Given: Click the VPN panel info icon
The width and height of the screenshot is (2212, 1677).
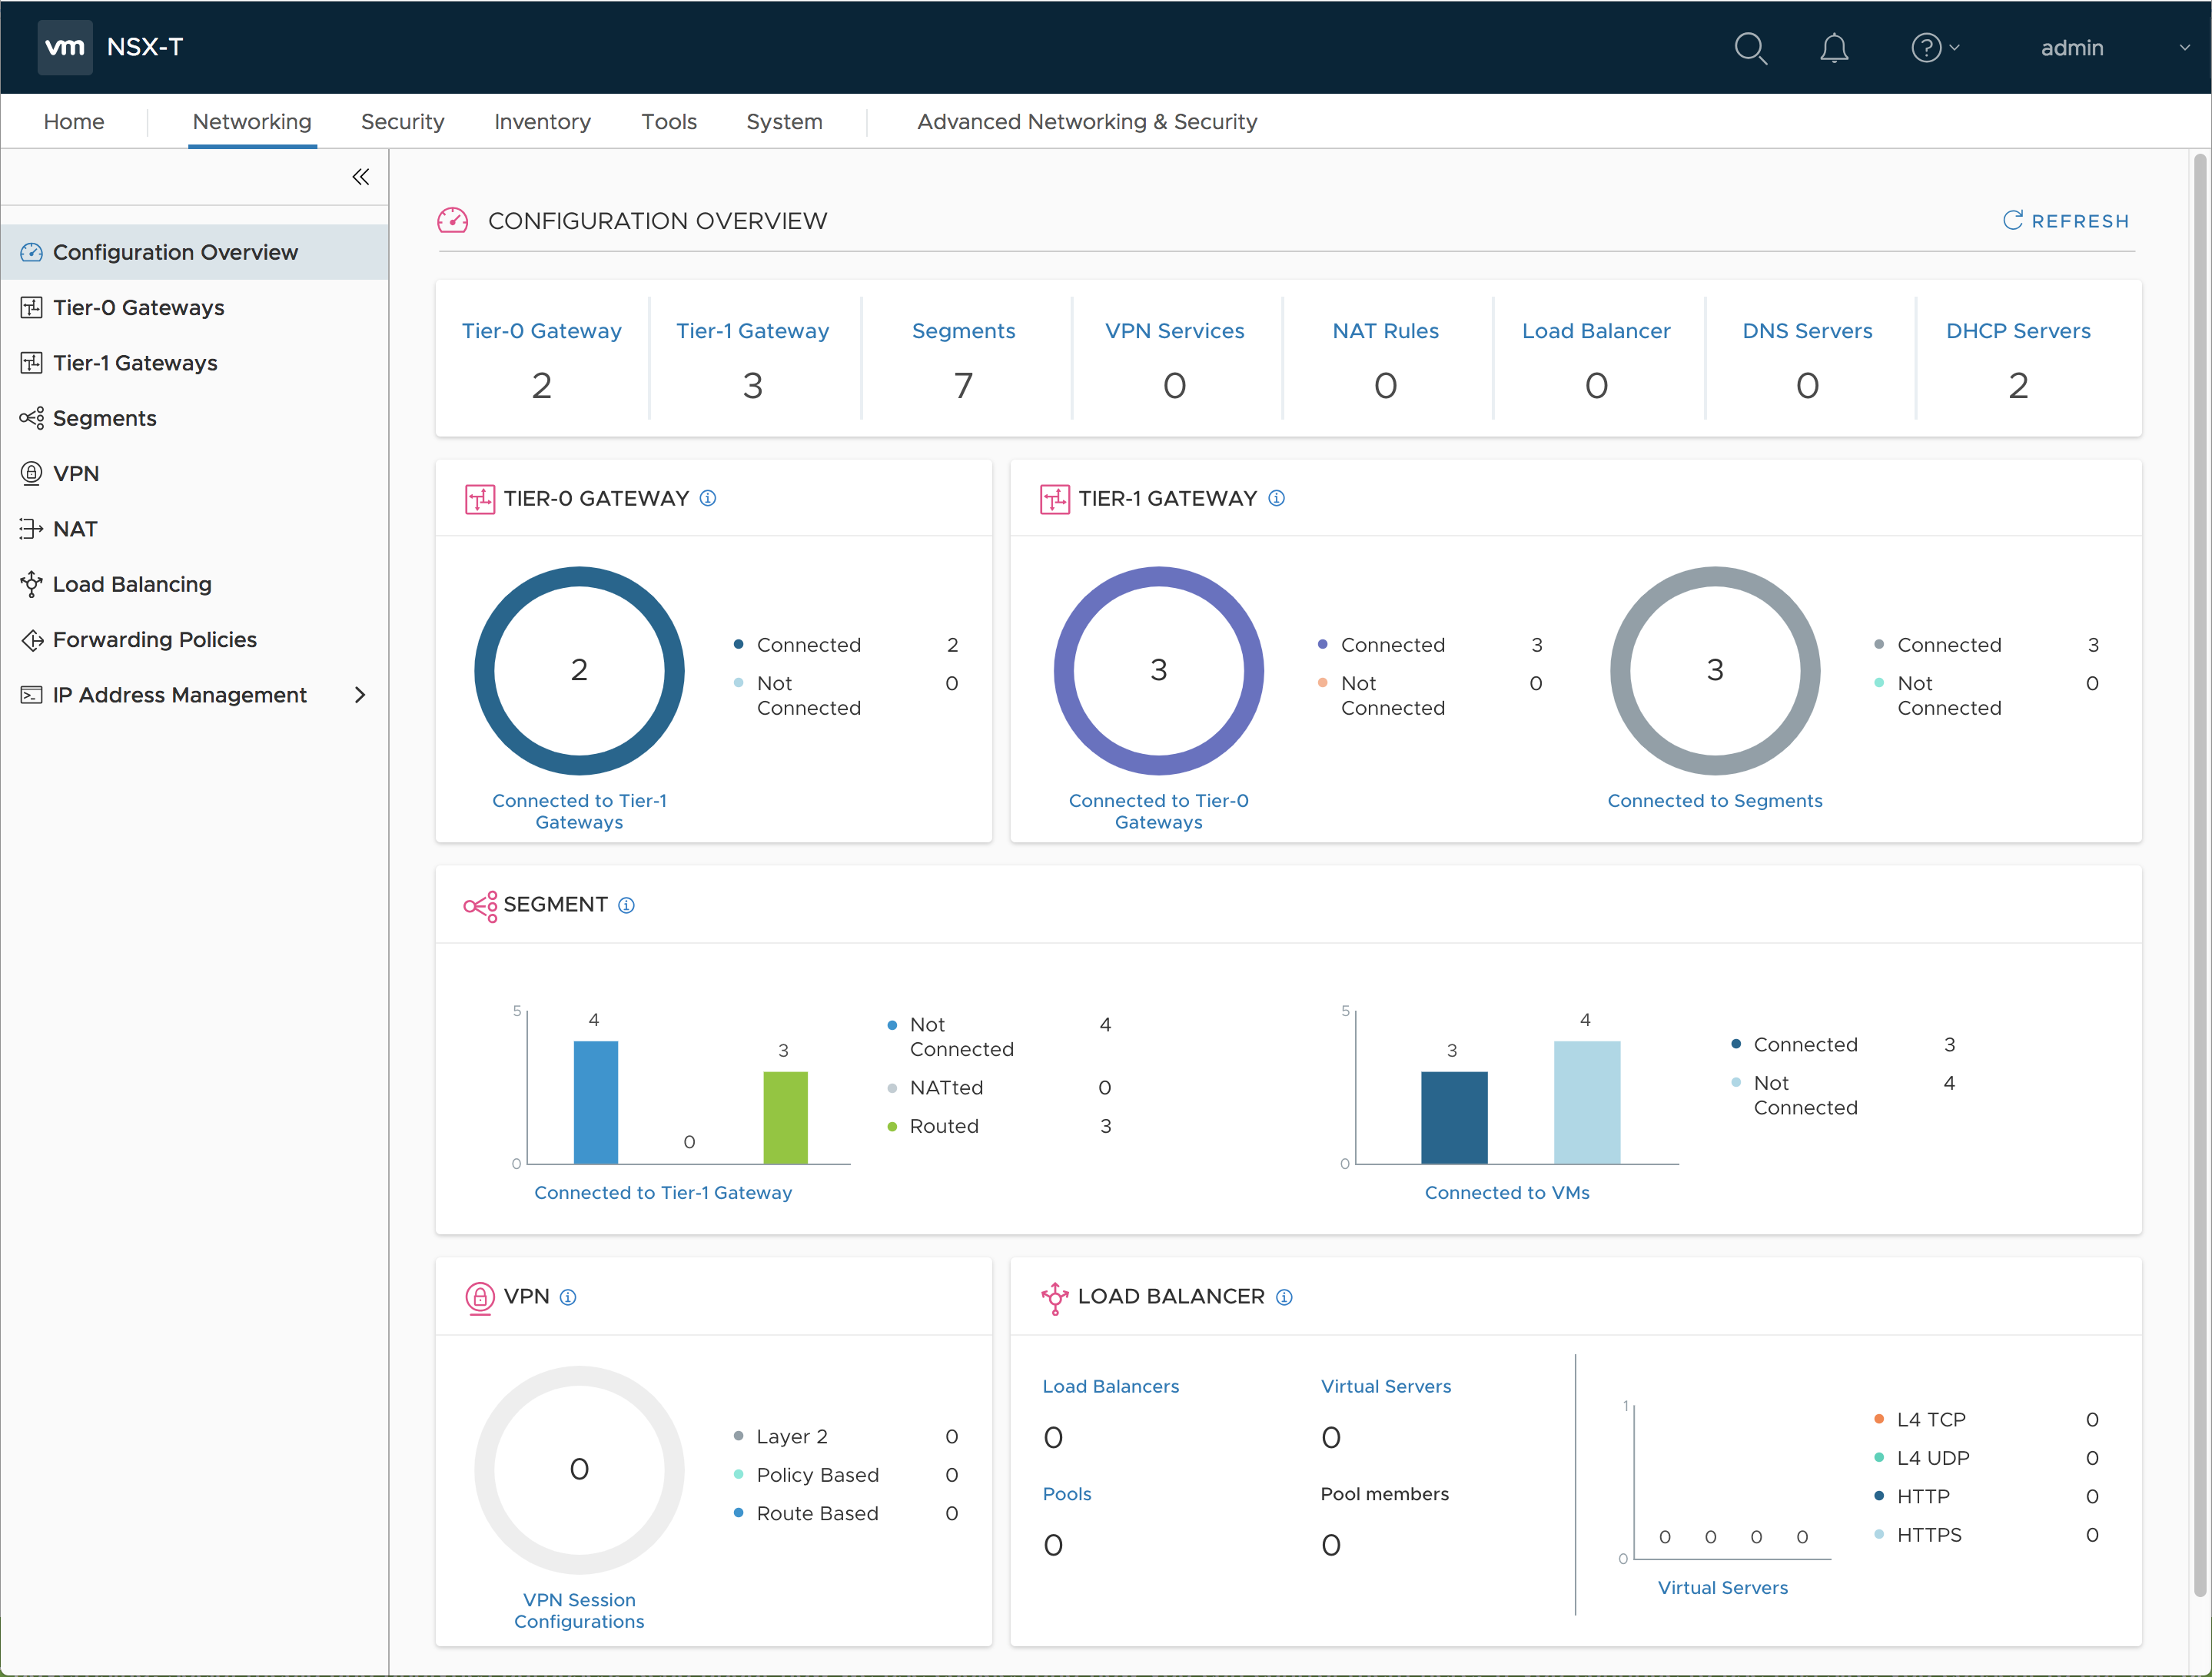Looking at the screenshot, I should pos(568,1297).
